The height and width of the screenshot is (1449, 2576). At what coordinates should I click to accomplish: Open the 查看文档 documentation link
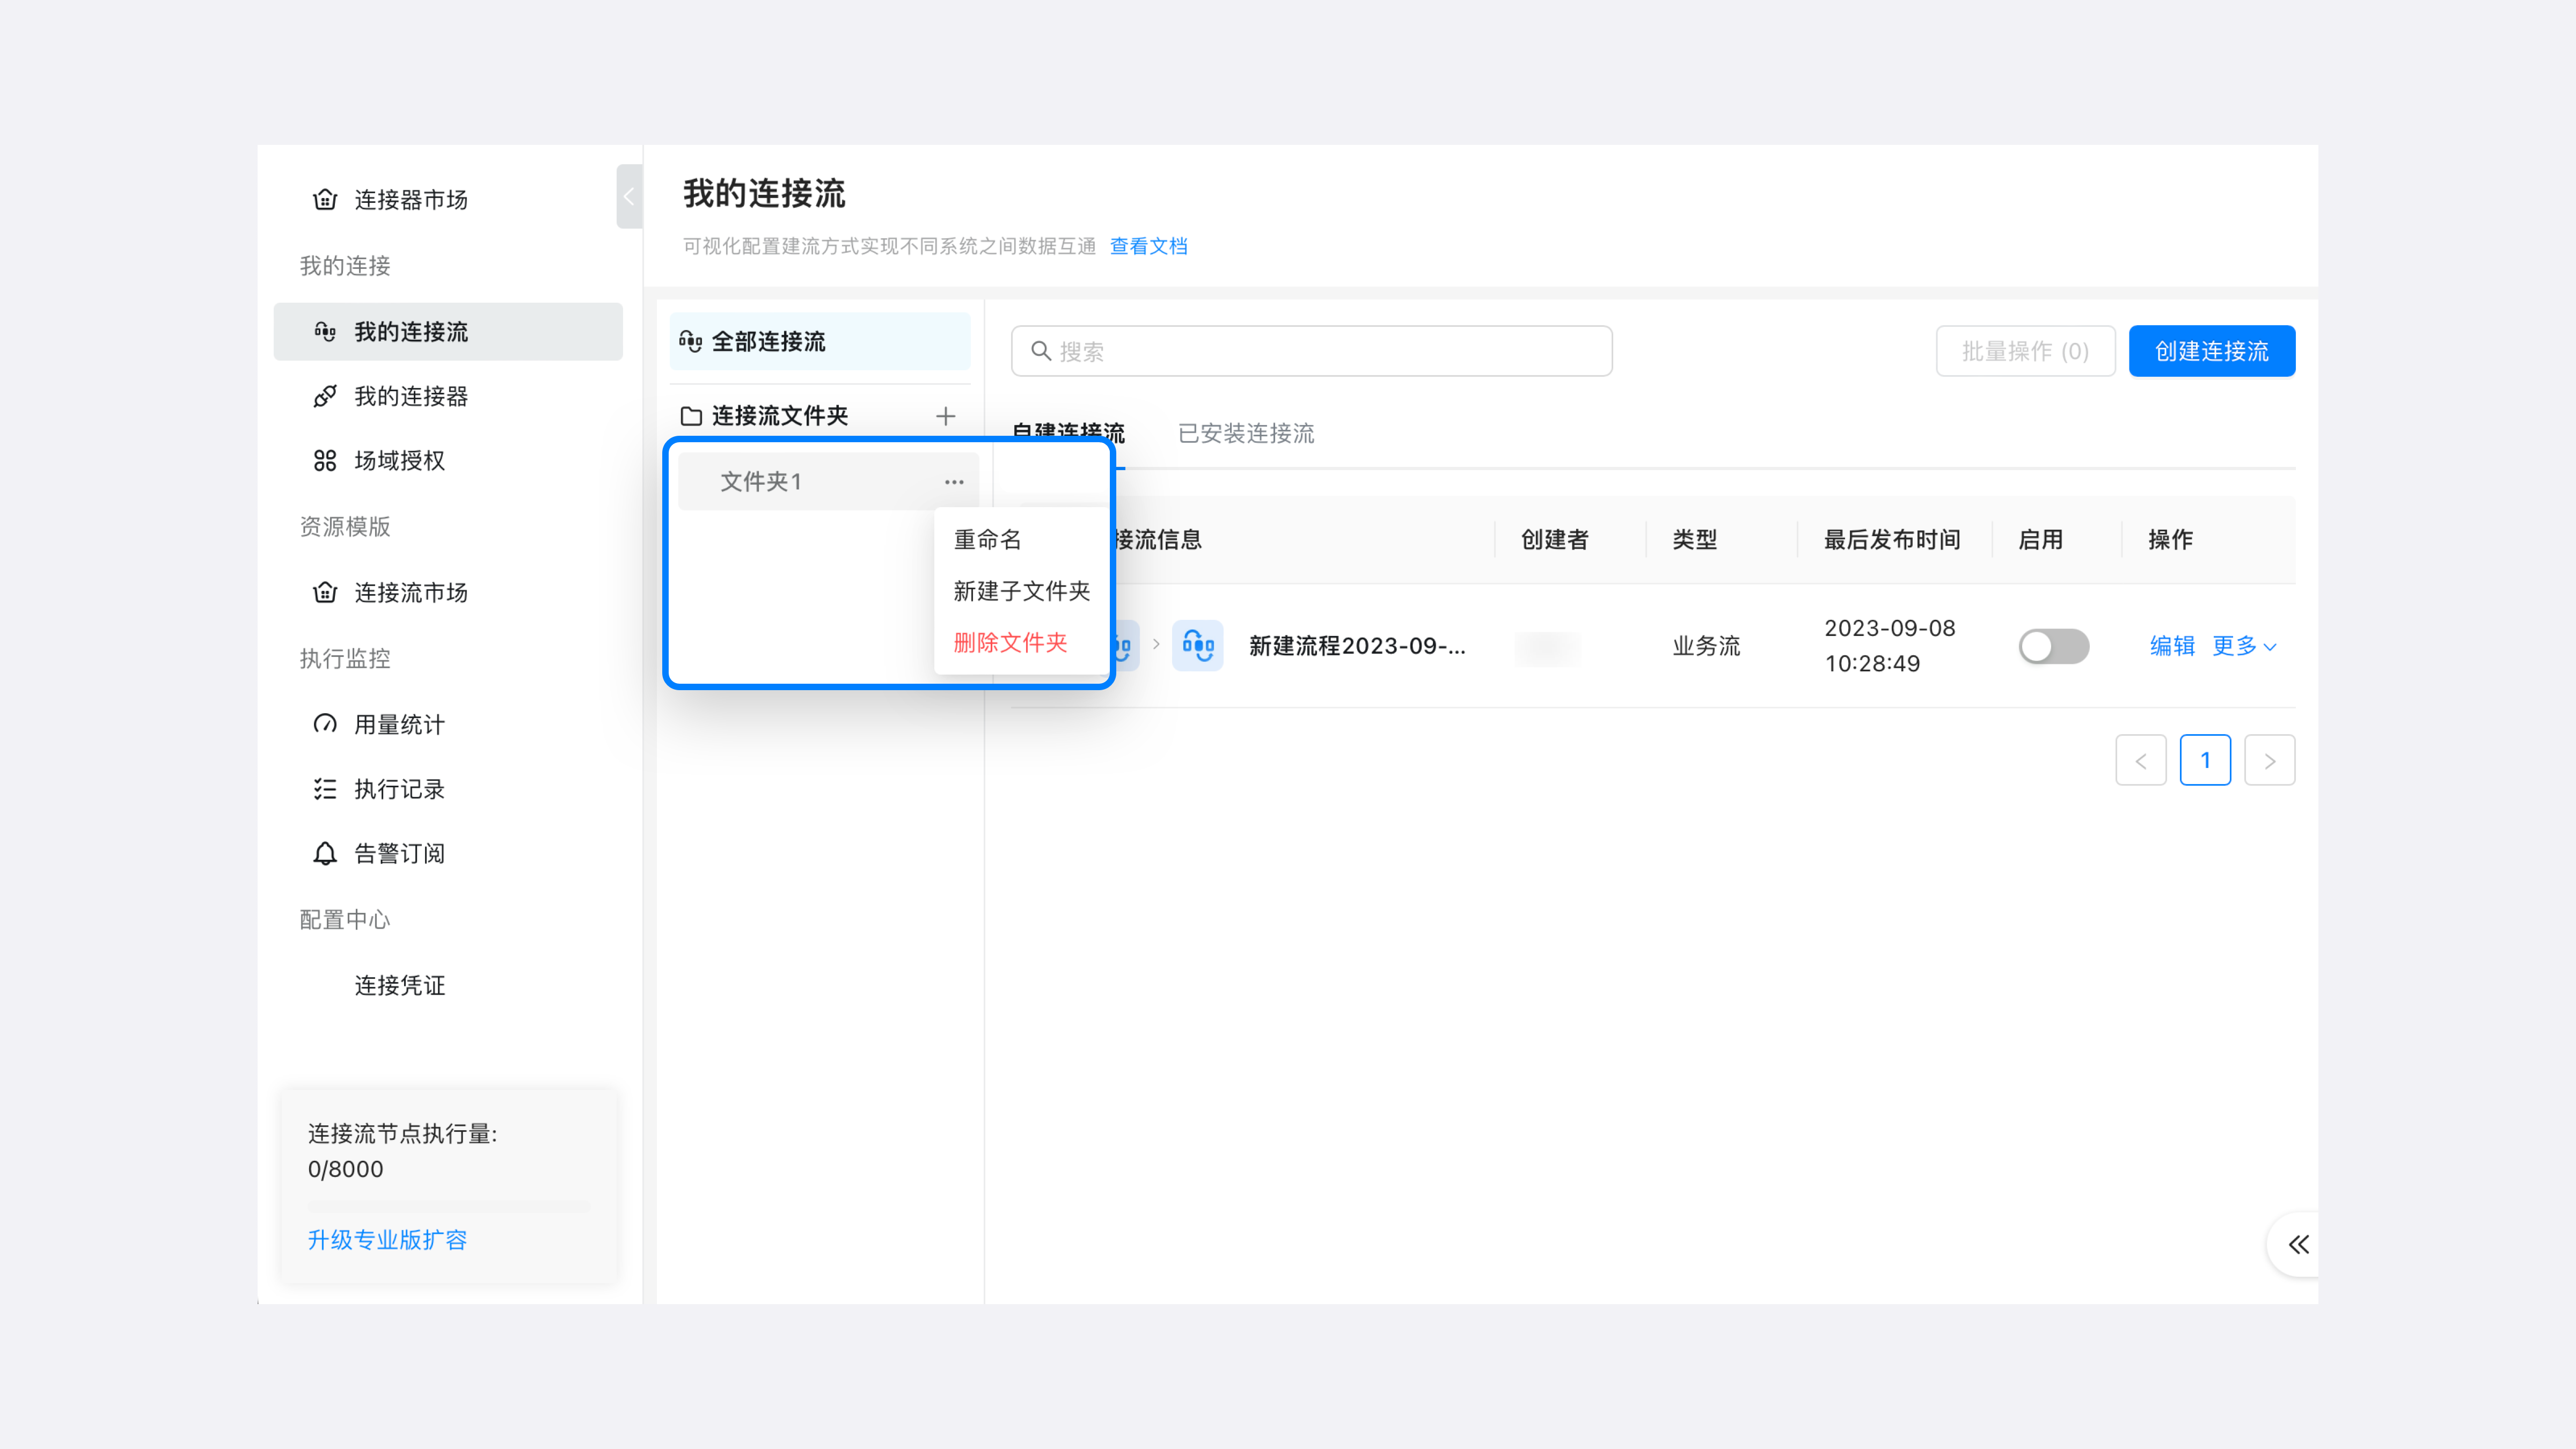pyautogui.click(x=1149, y=246)
